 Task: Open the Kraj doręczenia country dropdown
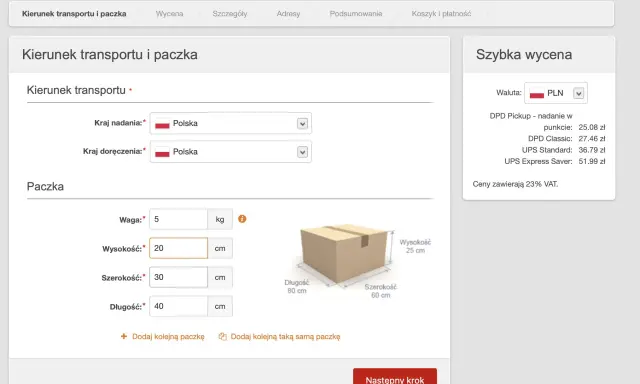click(231, 152)
